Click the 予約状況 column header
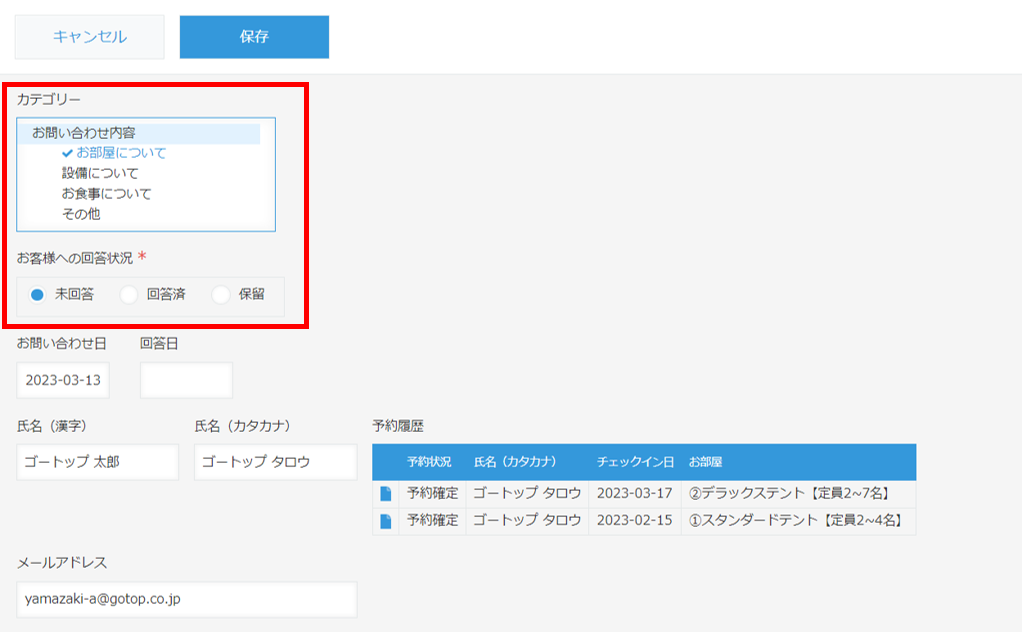 pos(429,462)
